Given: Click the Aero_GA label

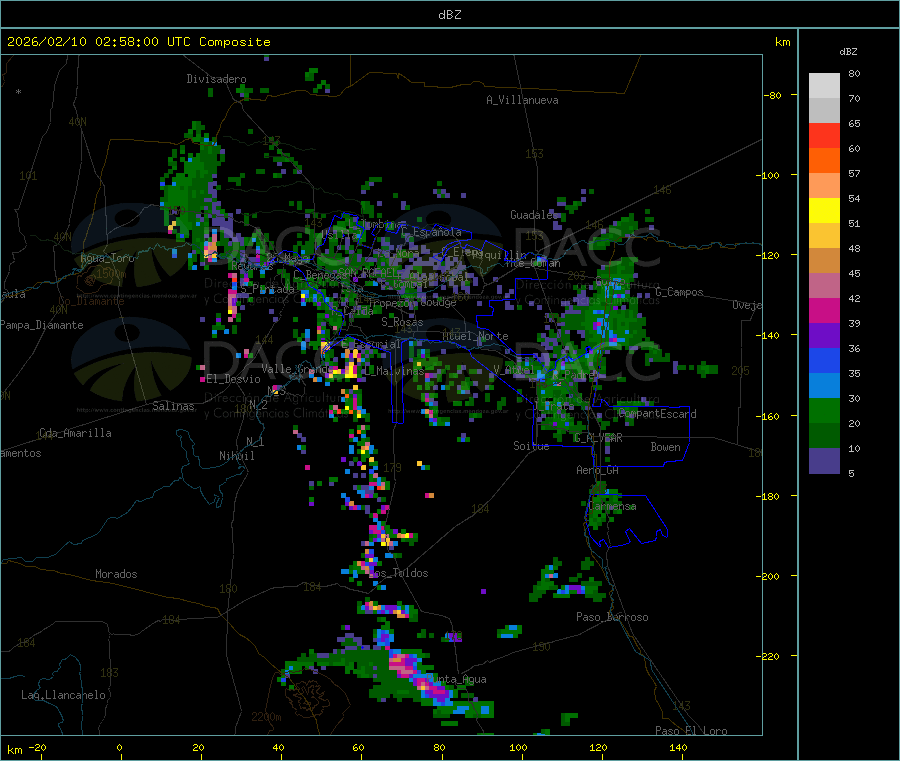Looking at the screenshot, I should pyautogui.click(x=598, y=471).
